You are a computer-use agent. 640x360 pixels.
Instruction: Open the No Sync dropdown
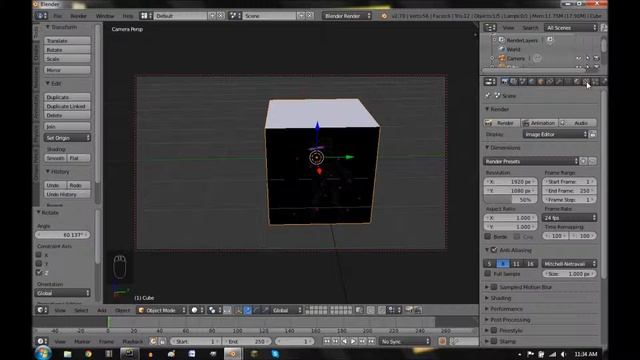405,341
